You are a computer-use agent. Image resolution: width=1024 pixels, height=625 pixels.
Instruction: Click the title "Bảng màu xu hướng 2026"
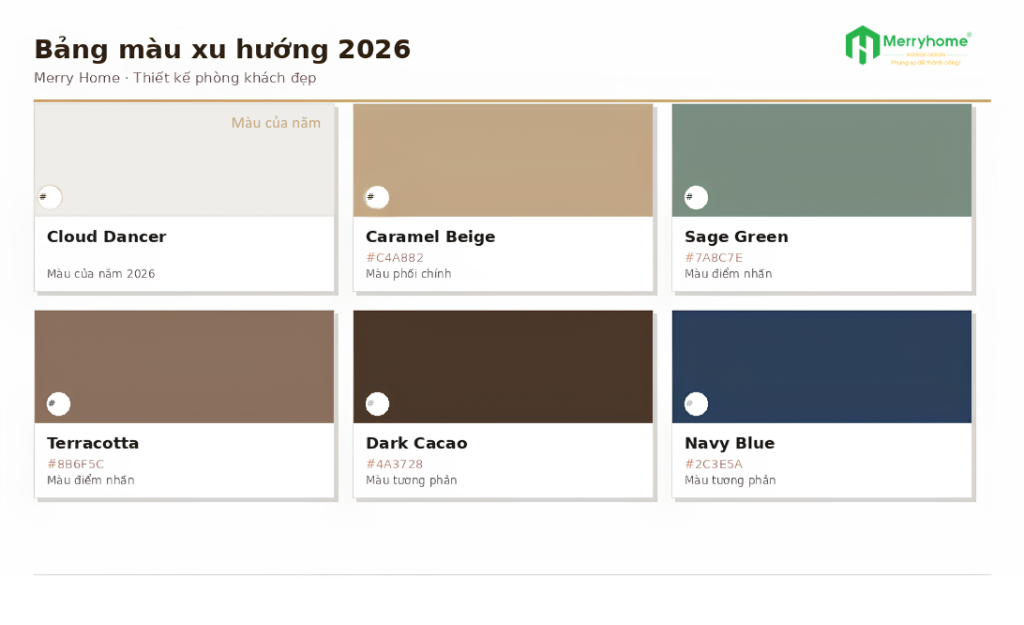point(222,49)
